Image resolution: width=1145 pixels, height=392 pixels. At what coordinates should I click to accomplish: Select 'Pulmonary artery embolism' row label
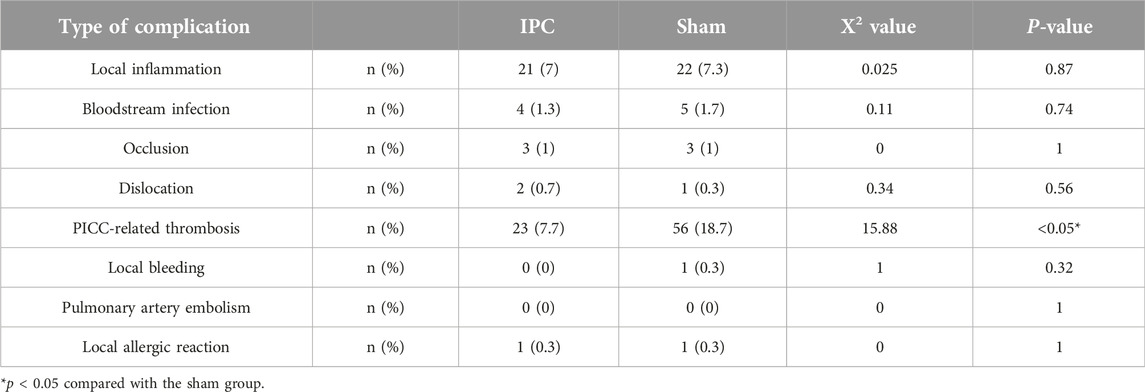point(156,307)
